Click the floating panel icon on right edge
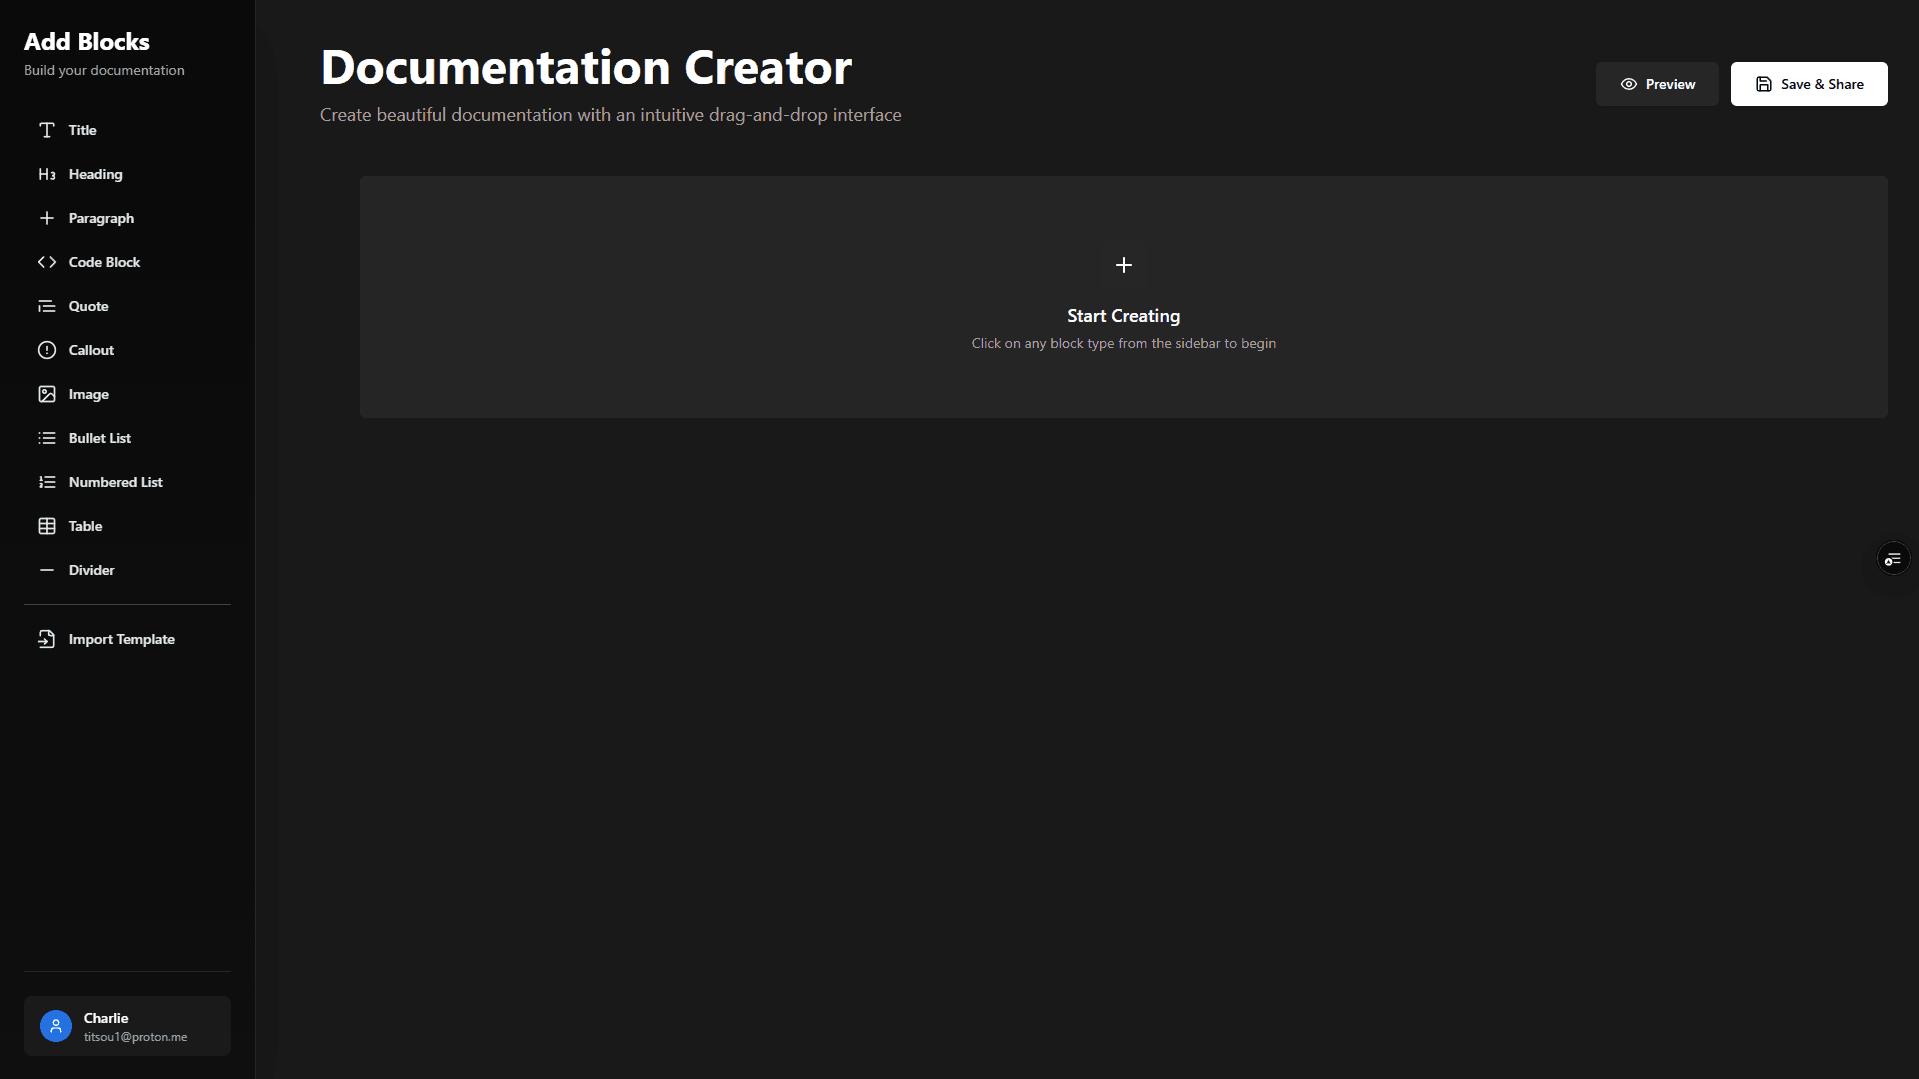This screenshot has height=1079, width=1919. (x=1893, y=559)
